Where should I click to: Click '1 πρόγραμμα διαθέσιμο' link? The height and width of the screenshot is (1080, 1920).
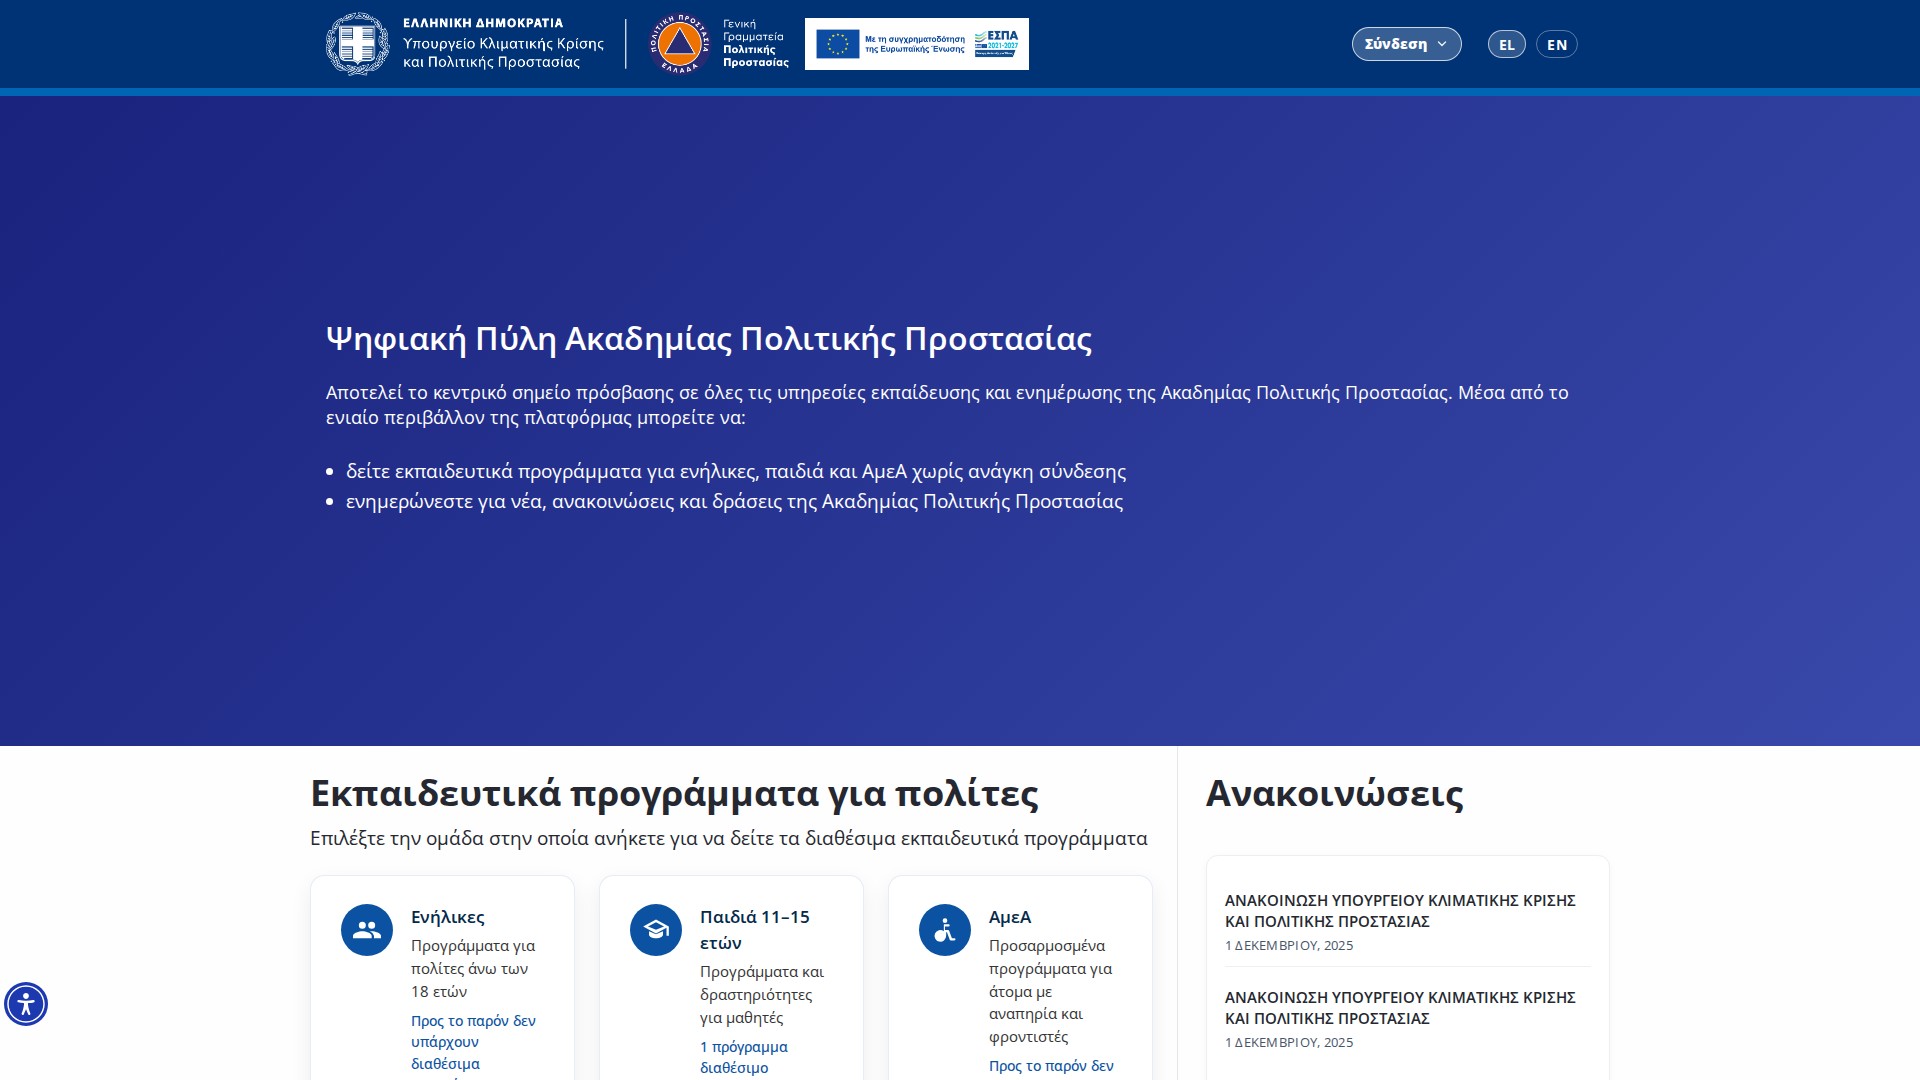743,1057
